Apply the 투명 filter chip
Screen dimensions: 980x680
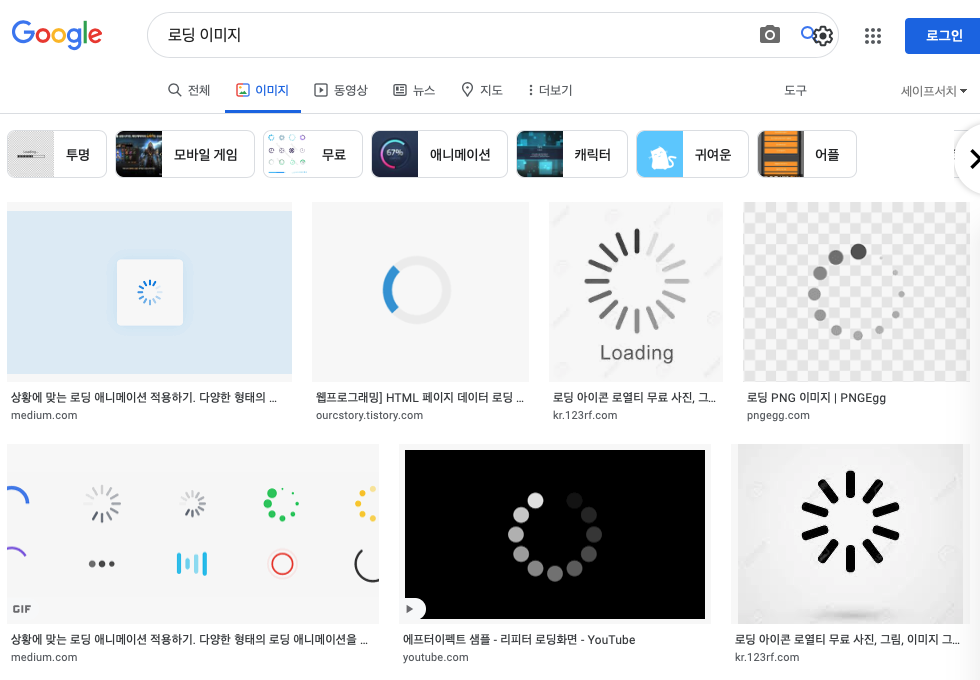point(56,154)
